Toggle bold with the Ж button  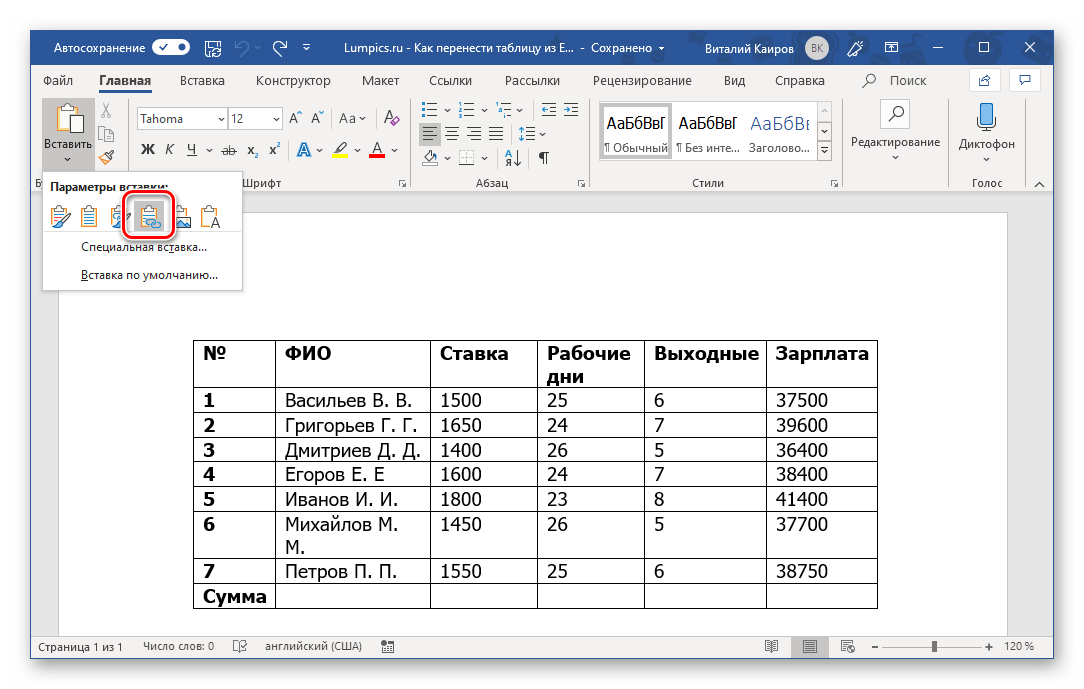coord(148,150)
